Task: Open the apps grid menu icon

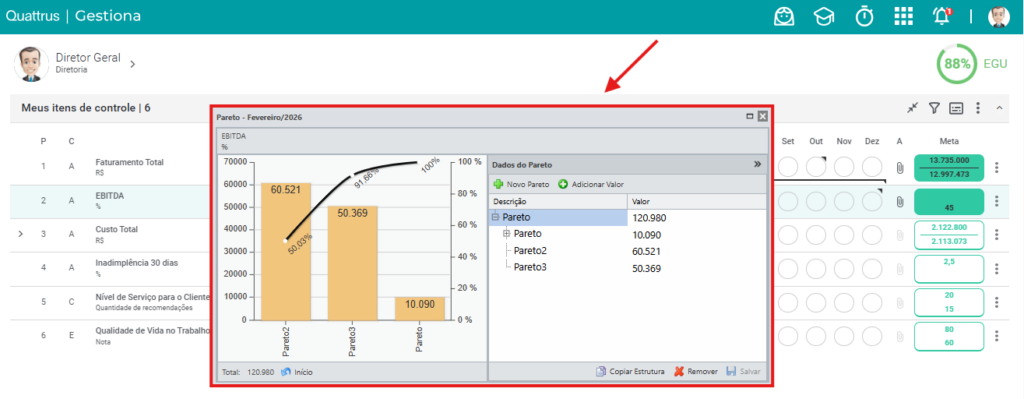Action: (x=903, y=16)
